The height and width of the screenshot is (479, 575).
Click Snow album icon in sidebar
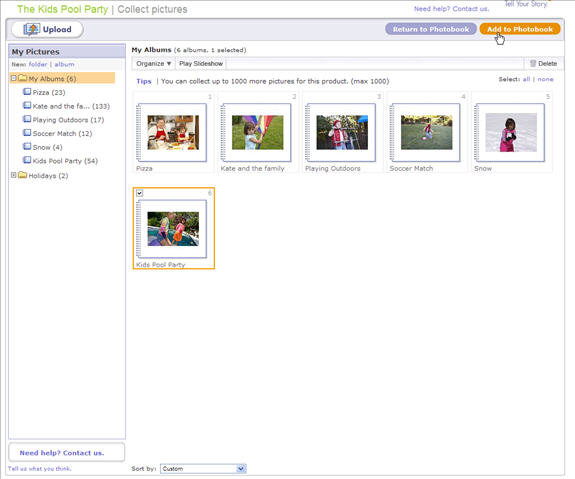click(x=27, y=146)
